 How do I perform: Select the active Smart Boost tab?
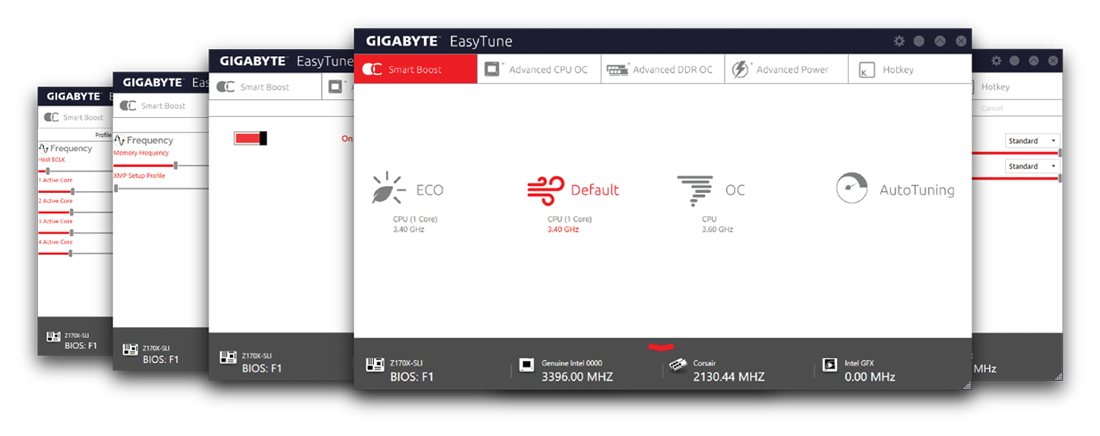pyautogui.click(x=415, y=69)
